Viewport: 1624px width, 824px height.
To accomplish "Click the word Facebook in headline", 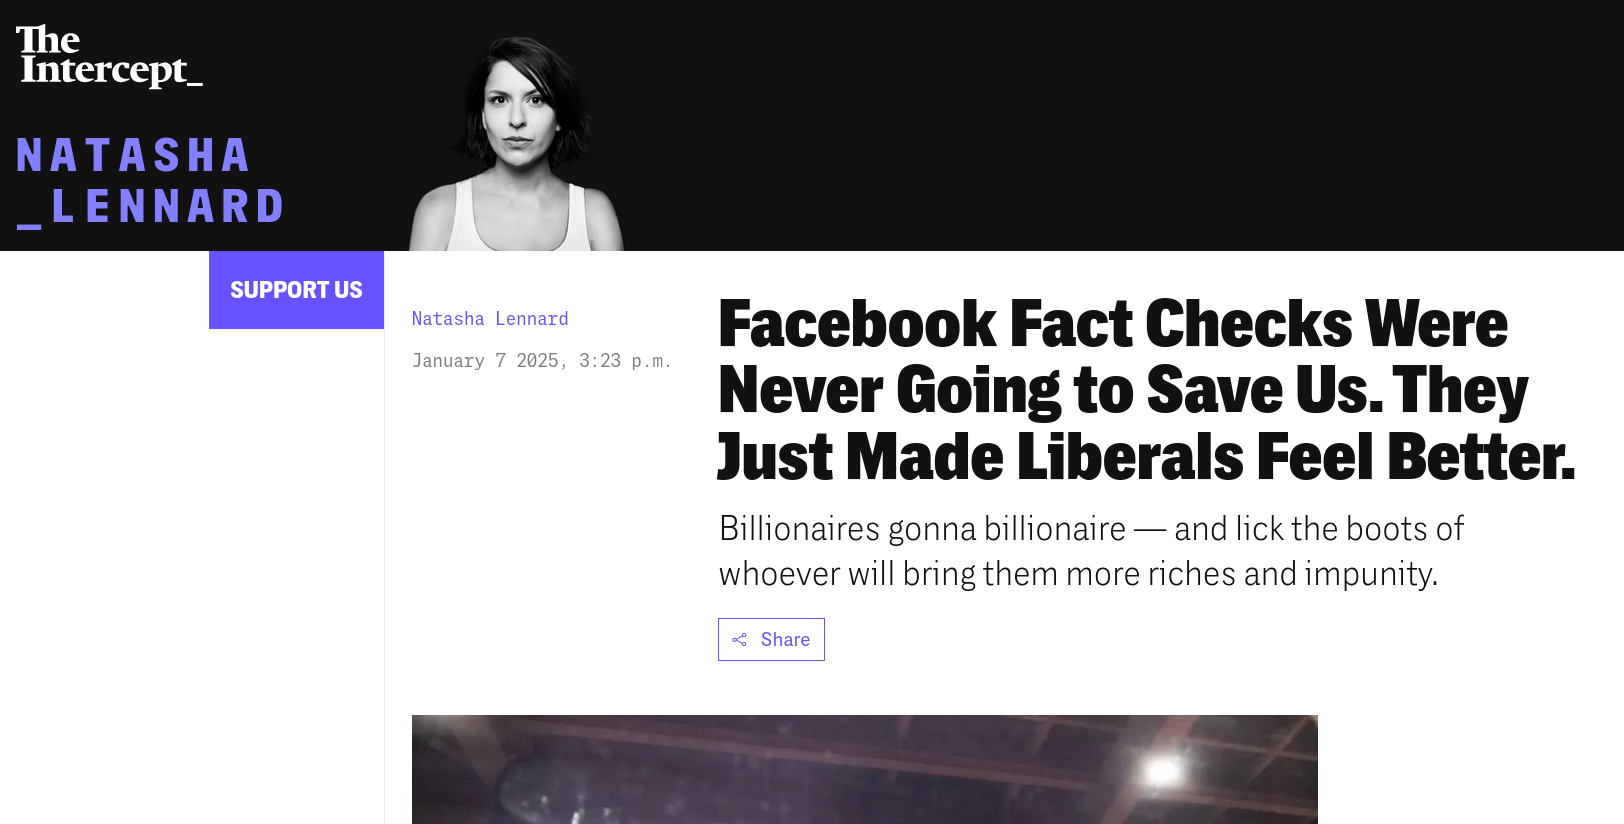I will 857,324.
